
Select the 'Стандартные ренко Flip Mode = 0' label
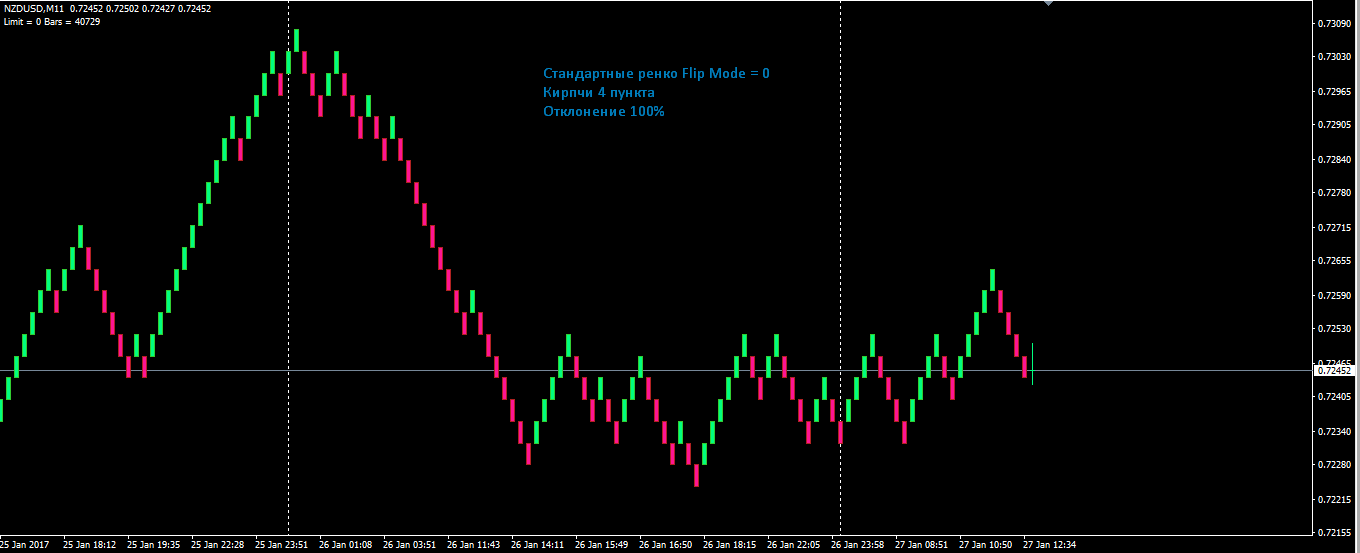point(656,74)
